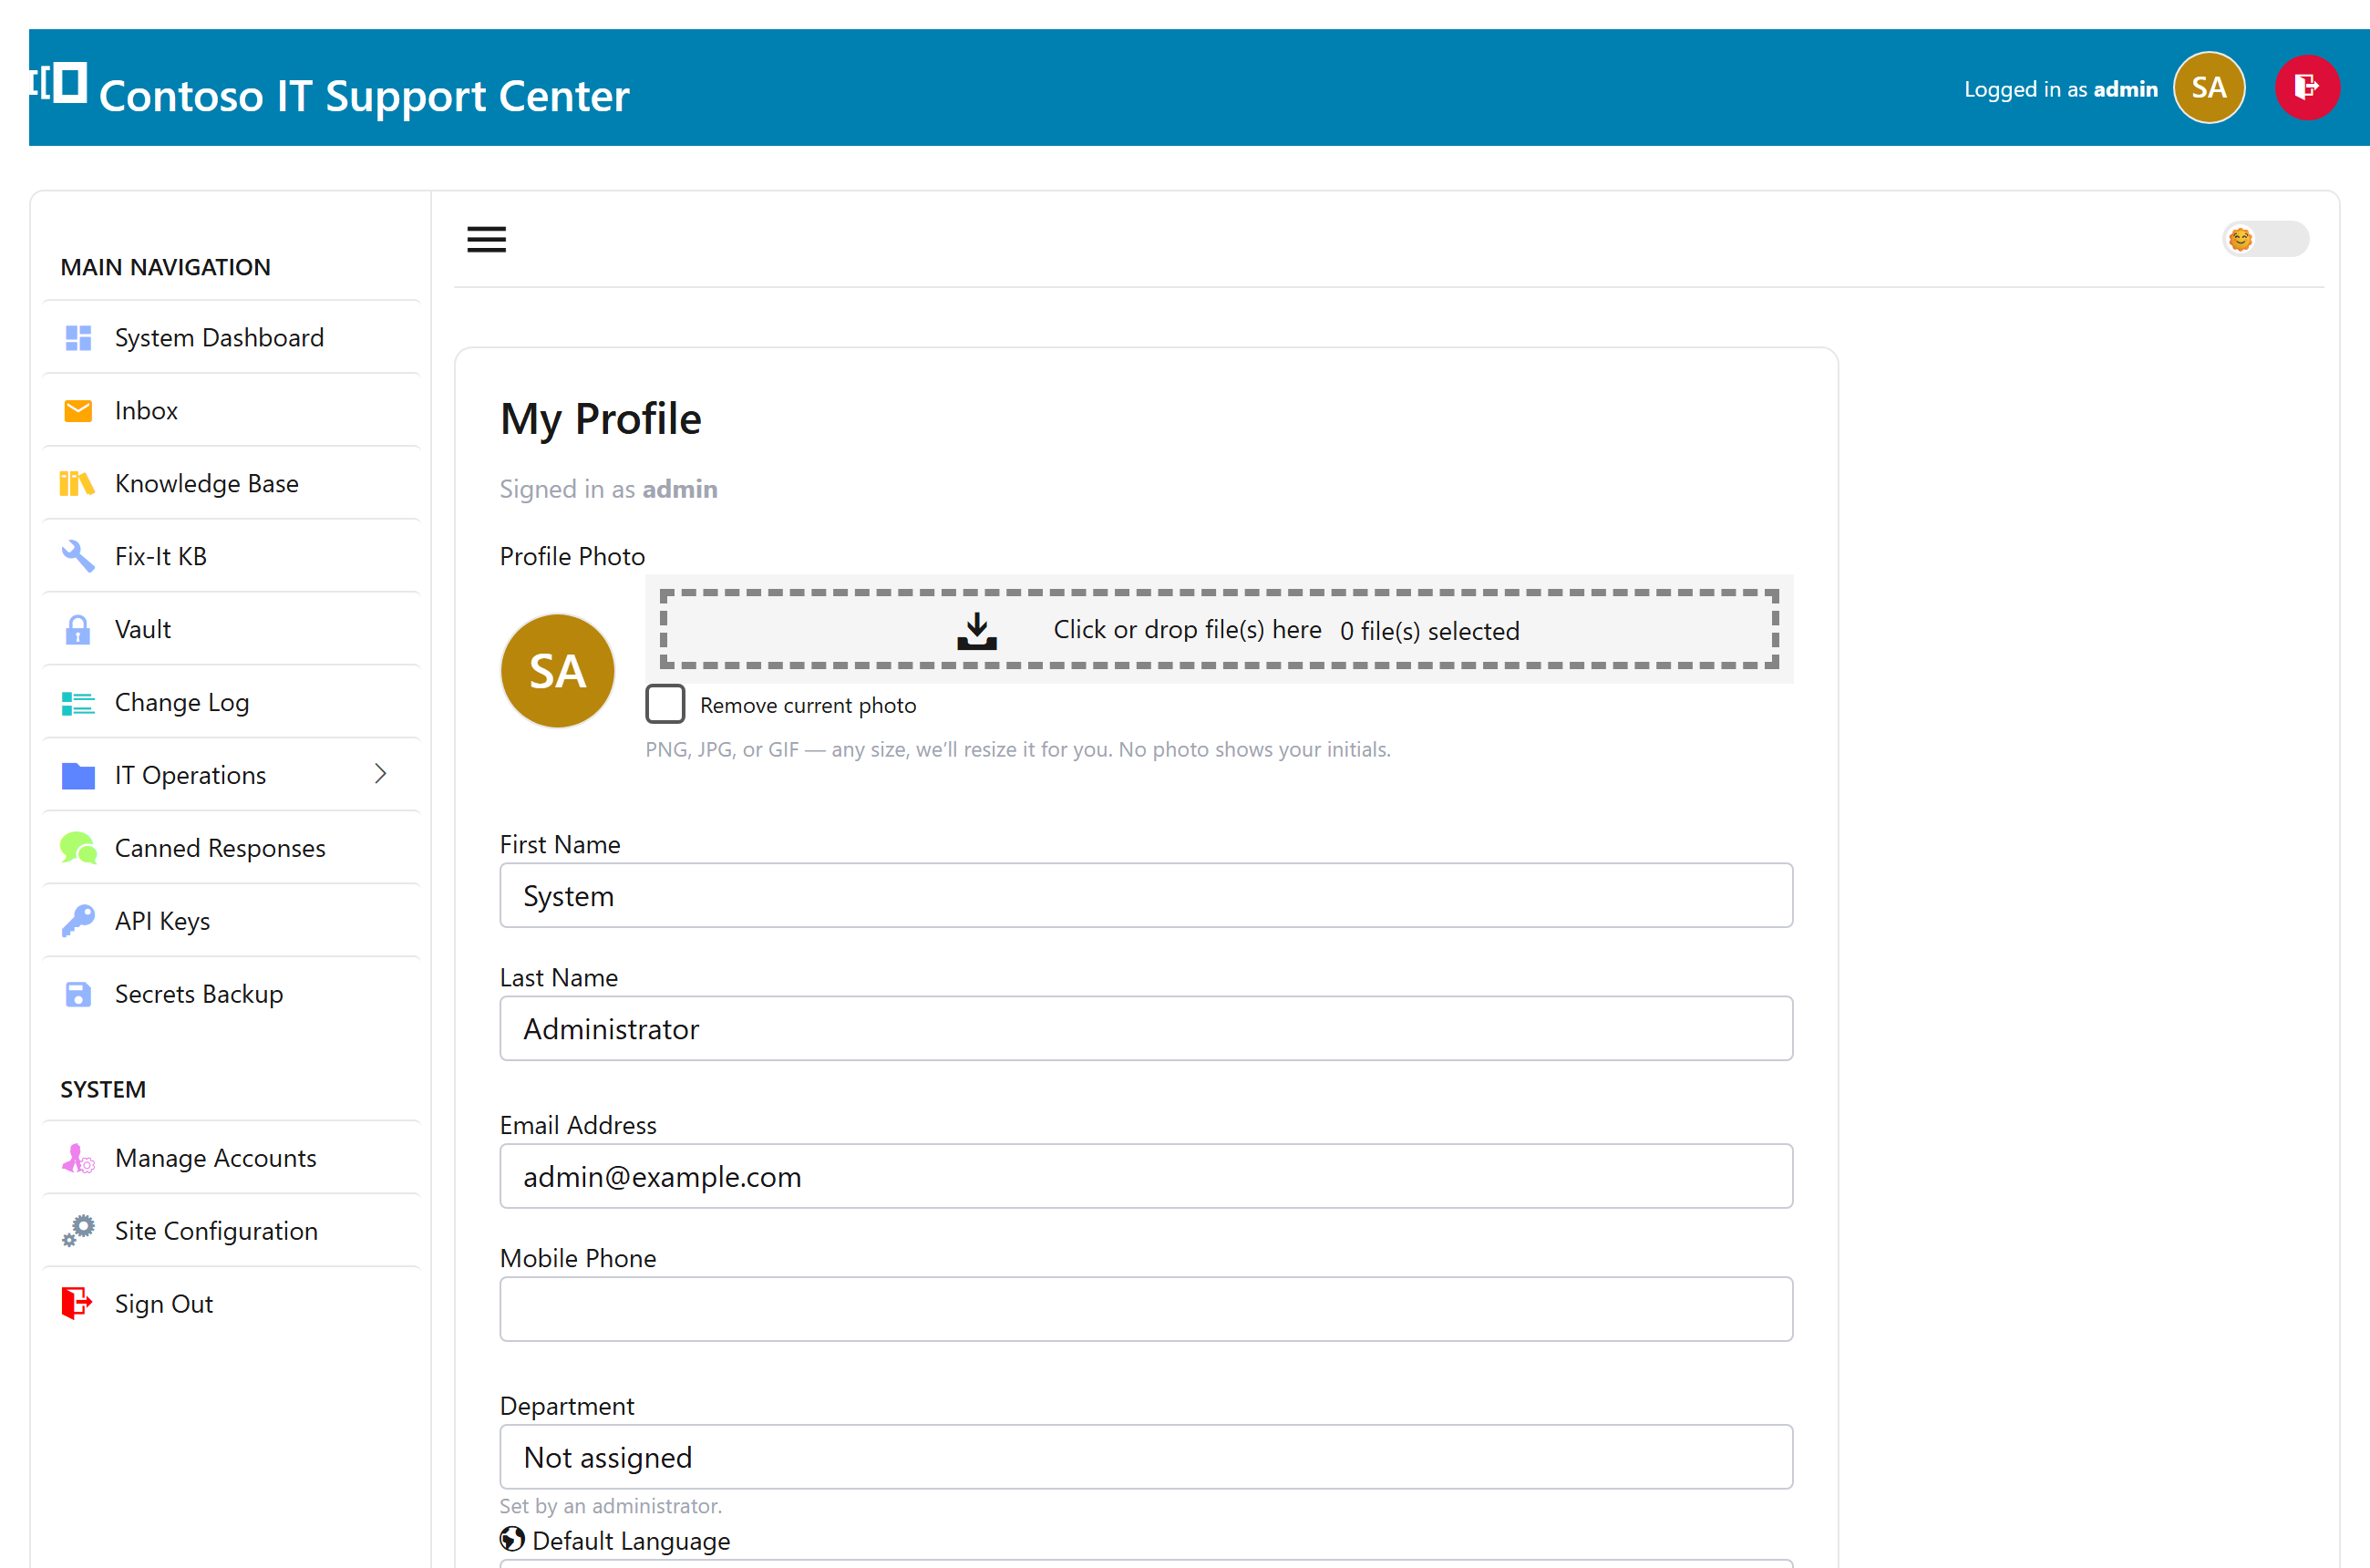Toggle the dark mode theme switch
This screenshot has height=1568, width=2370.
point(2265,239)
